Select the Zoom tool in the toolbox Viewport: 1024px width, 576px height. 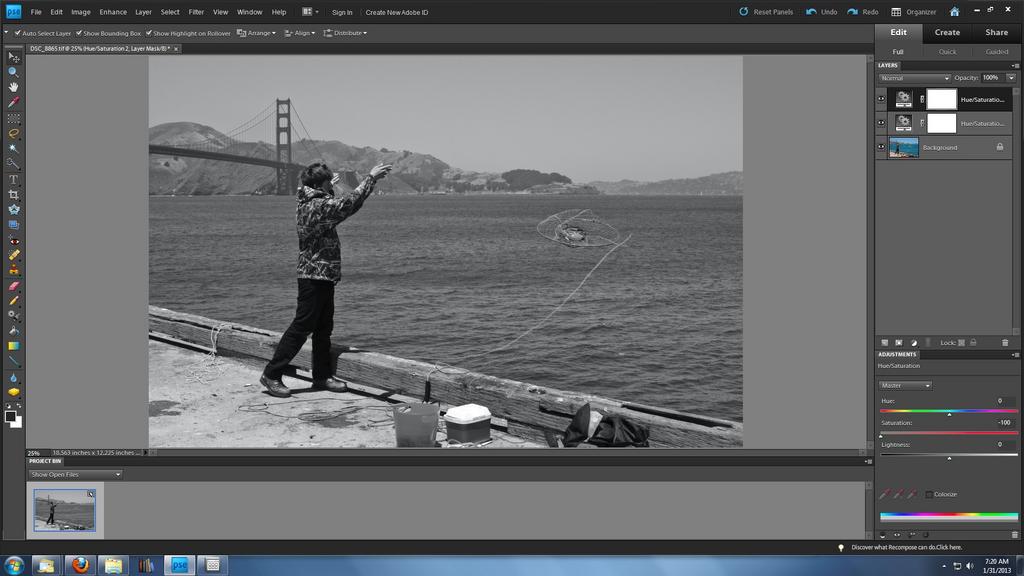[13, 72]
